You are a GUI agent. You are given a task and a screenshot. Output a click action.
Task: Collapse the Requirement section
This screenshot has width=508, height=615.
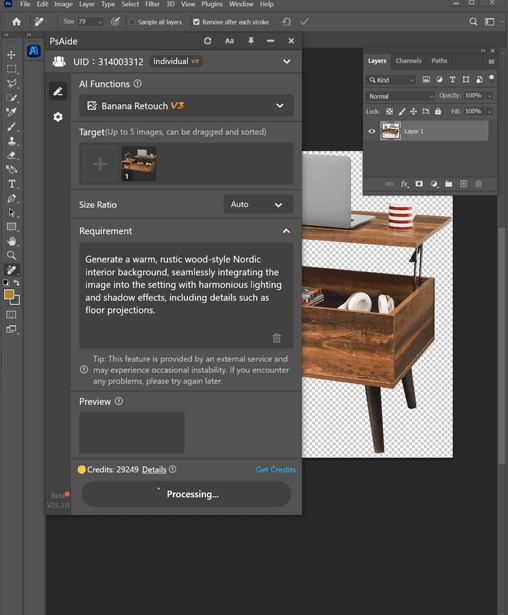pyautogui.click(x=286, y=231)
